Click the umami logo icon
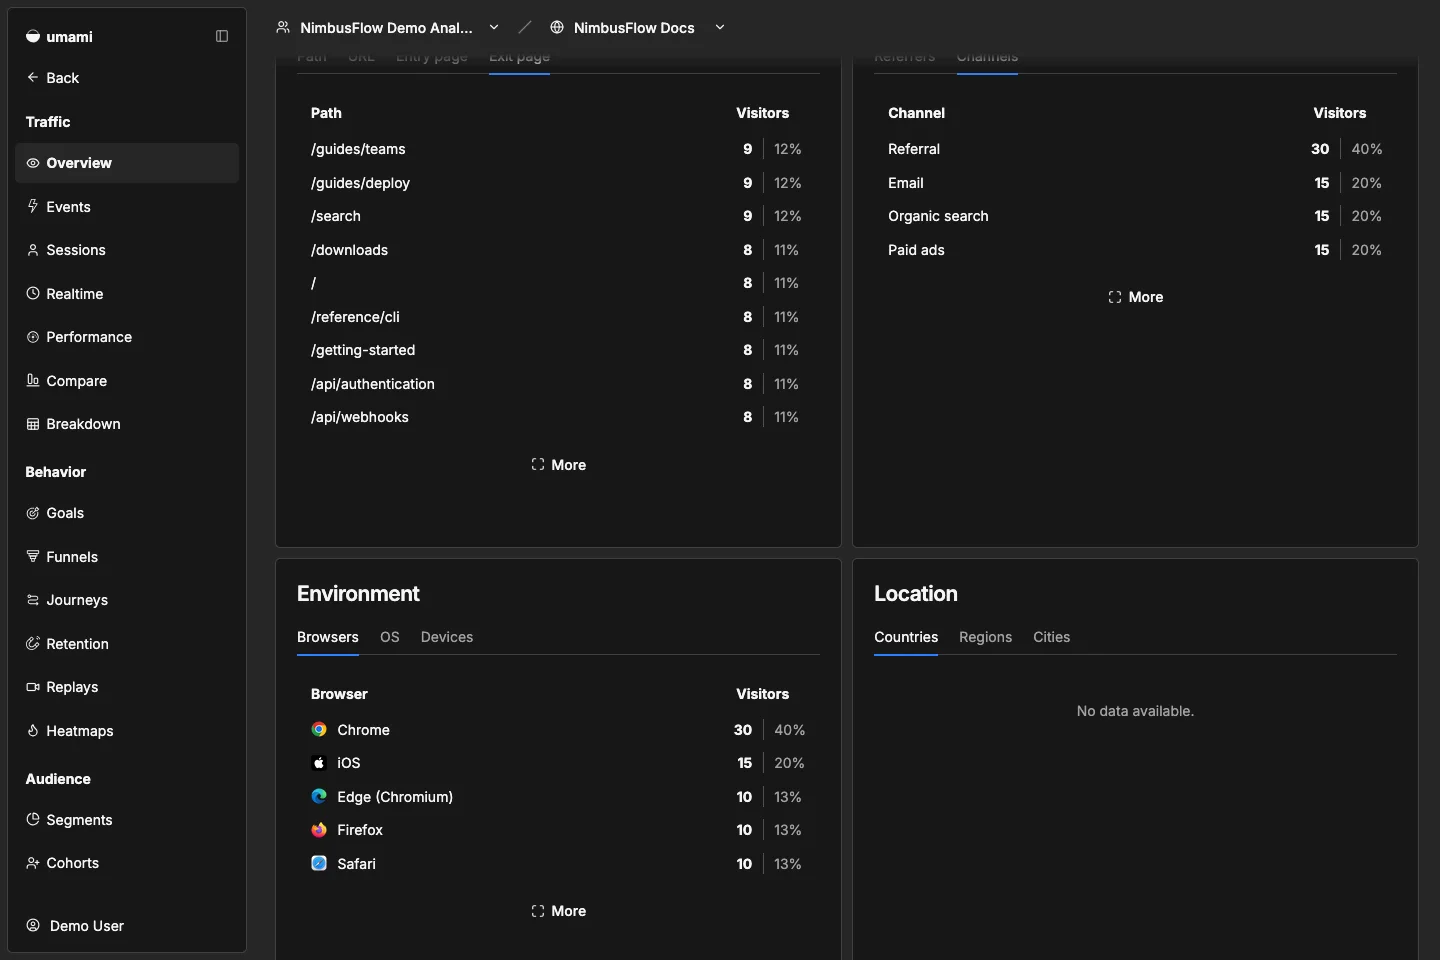The height and width of the screenshot is (960, 1440). 33,36
